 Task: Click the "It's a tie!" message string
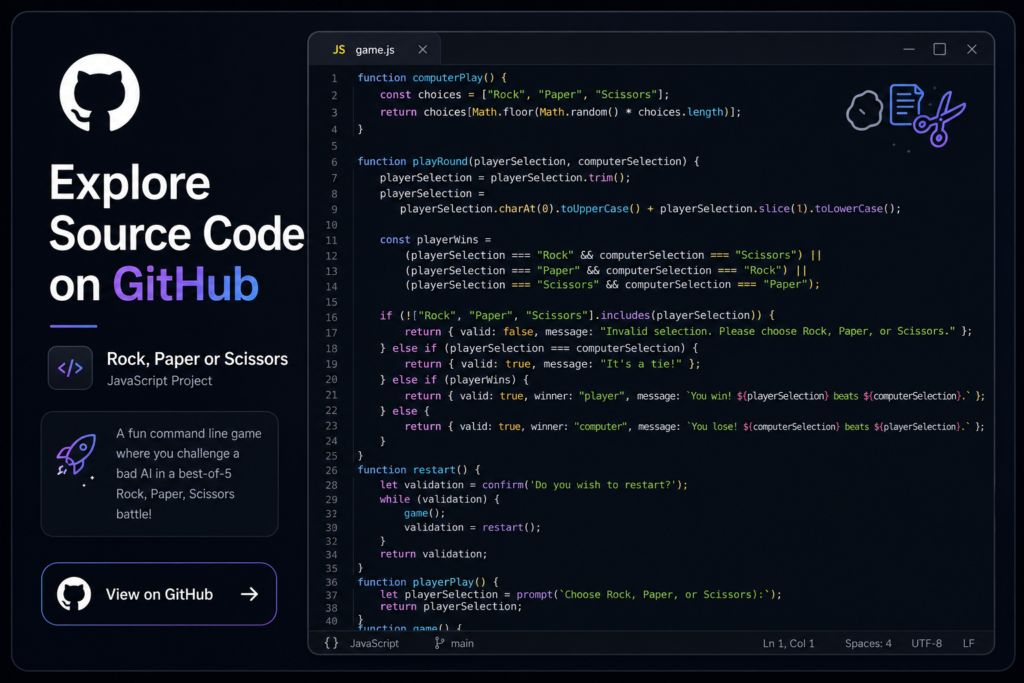click(x=641, y=364)
